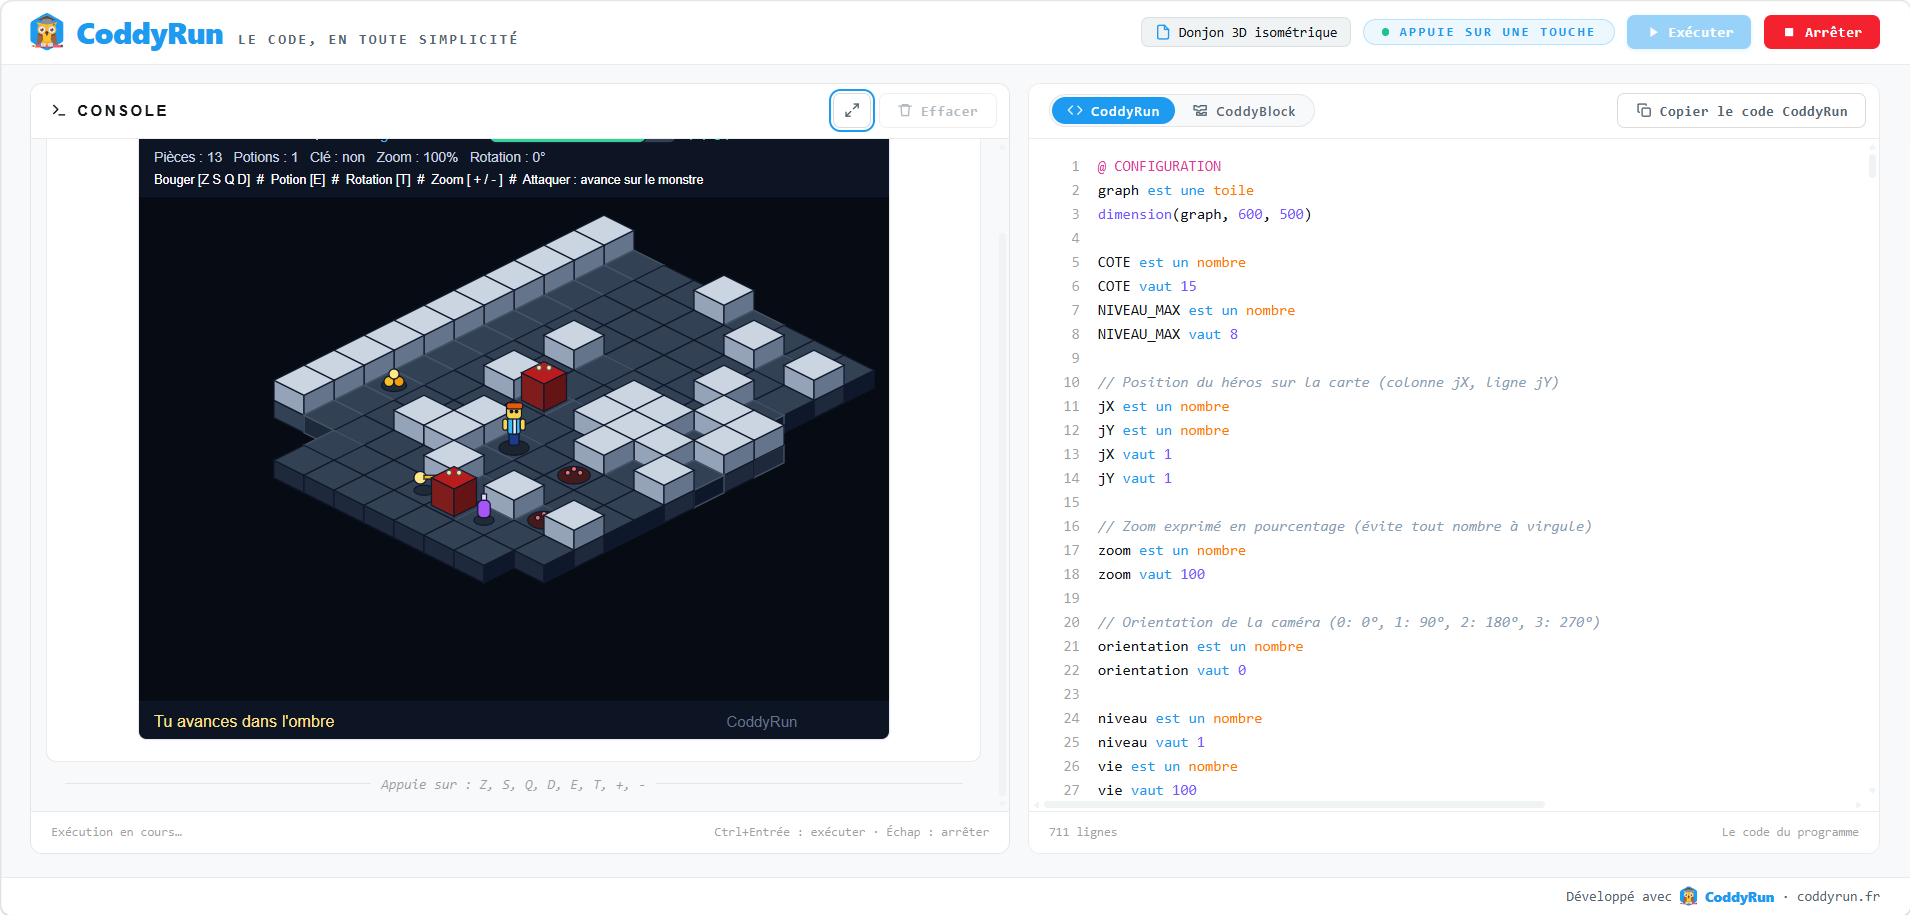This screenshot has width=1910, height=915.
Task: Click the code line 'COTE vaut 15'
Action: click(x=1147, y=286)
